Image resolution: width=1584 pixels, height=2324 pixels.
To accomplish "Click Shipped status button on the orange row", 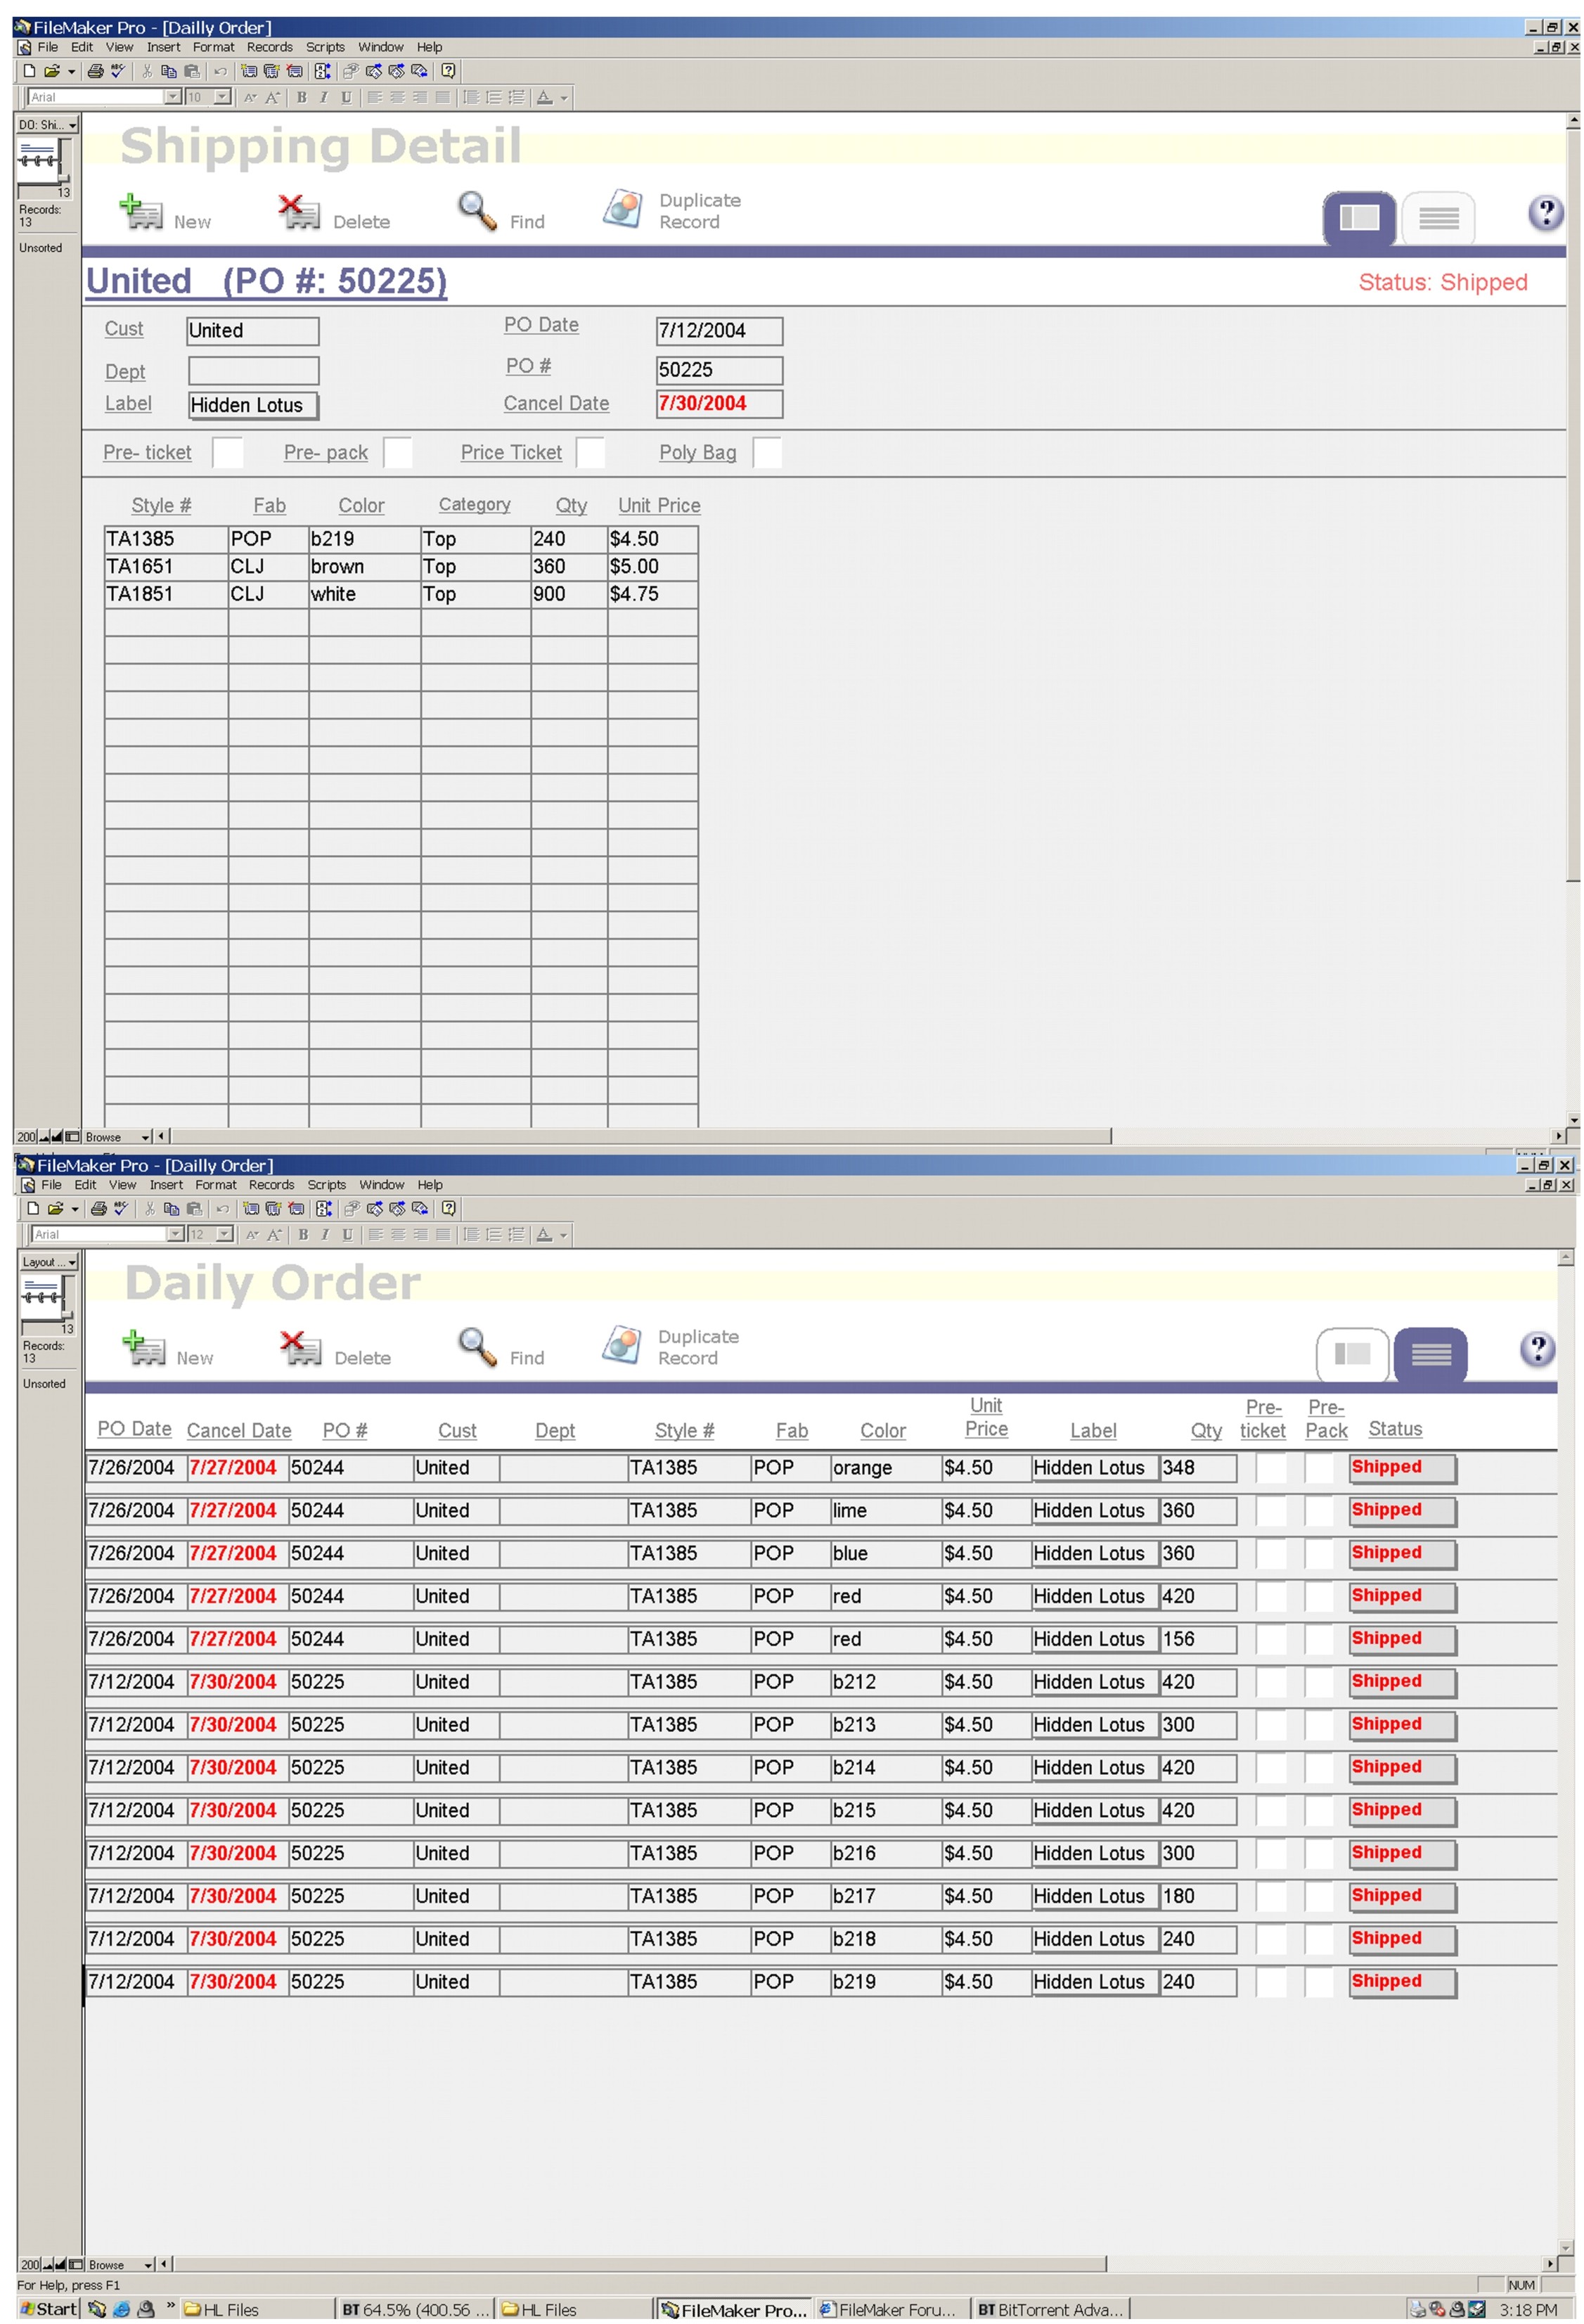I will coord(1402,1469).
